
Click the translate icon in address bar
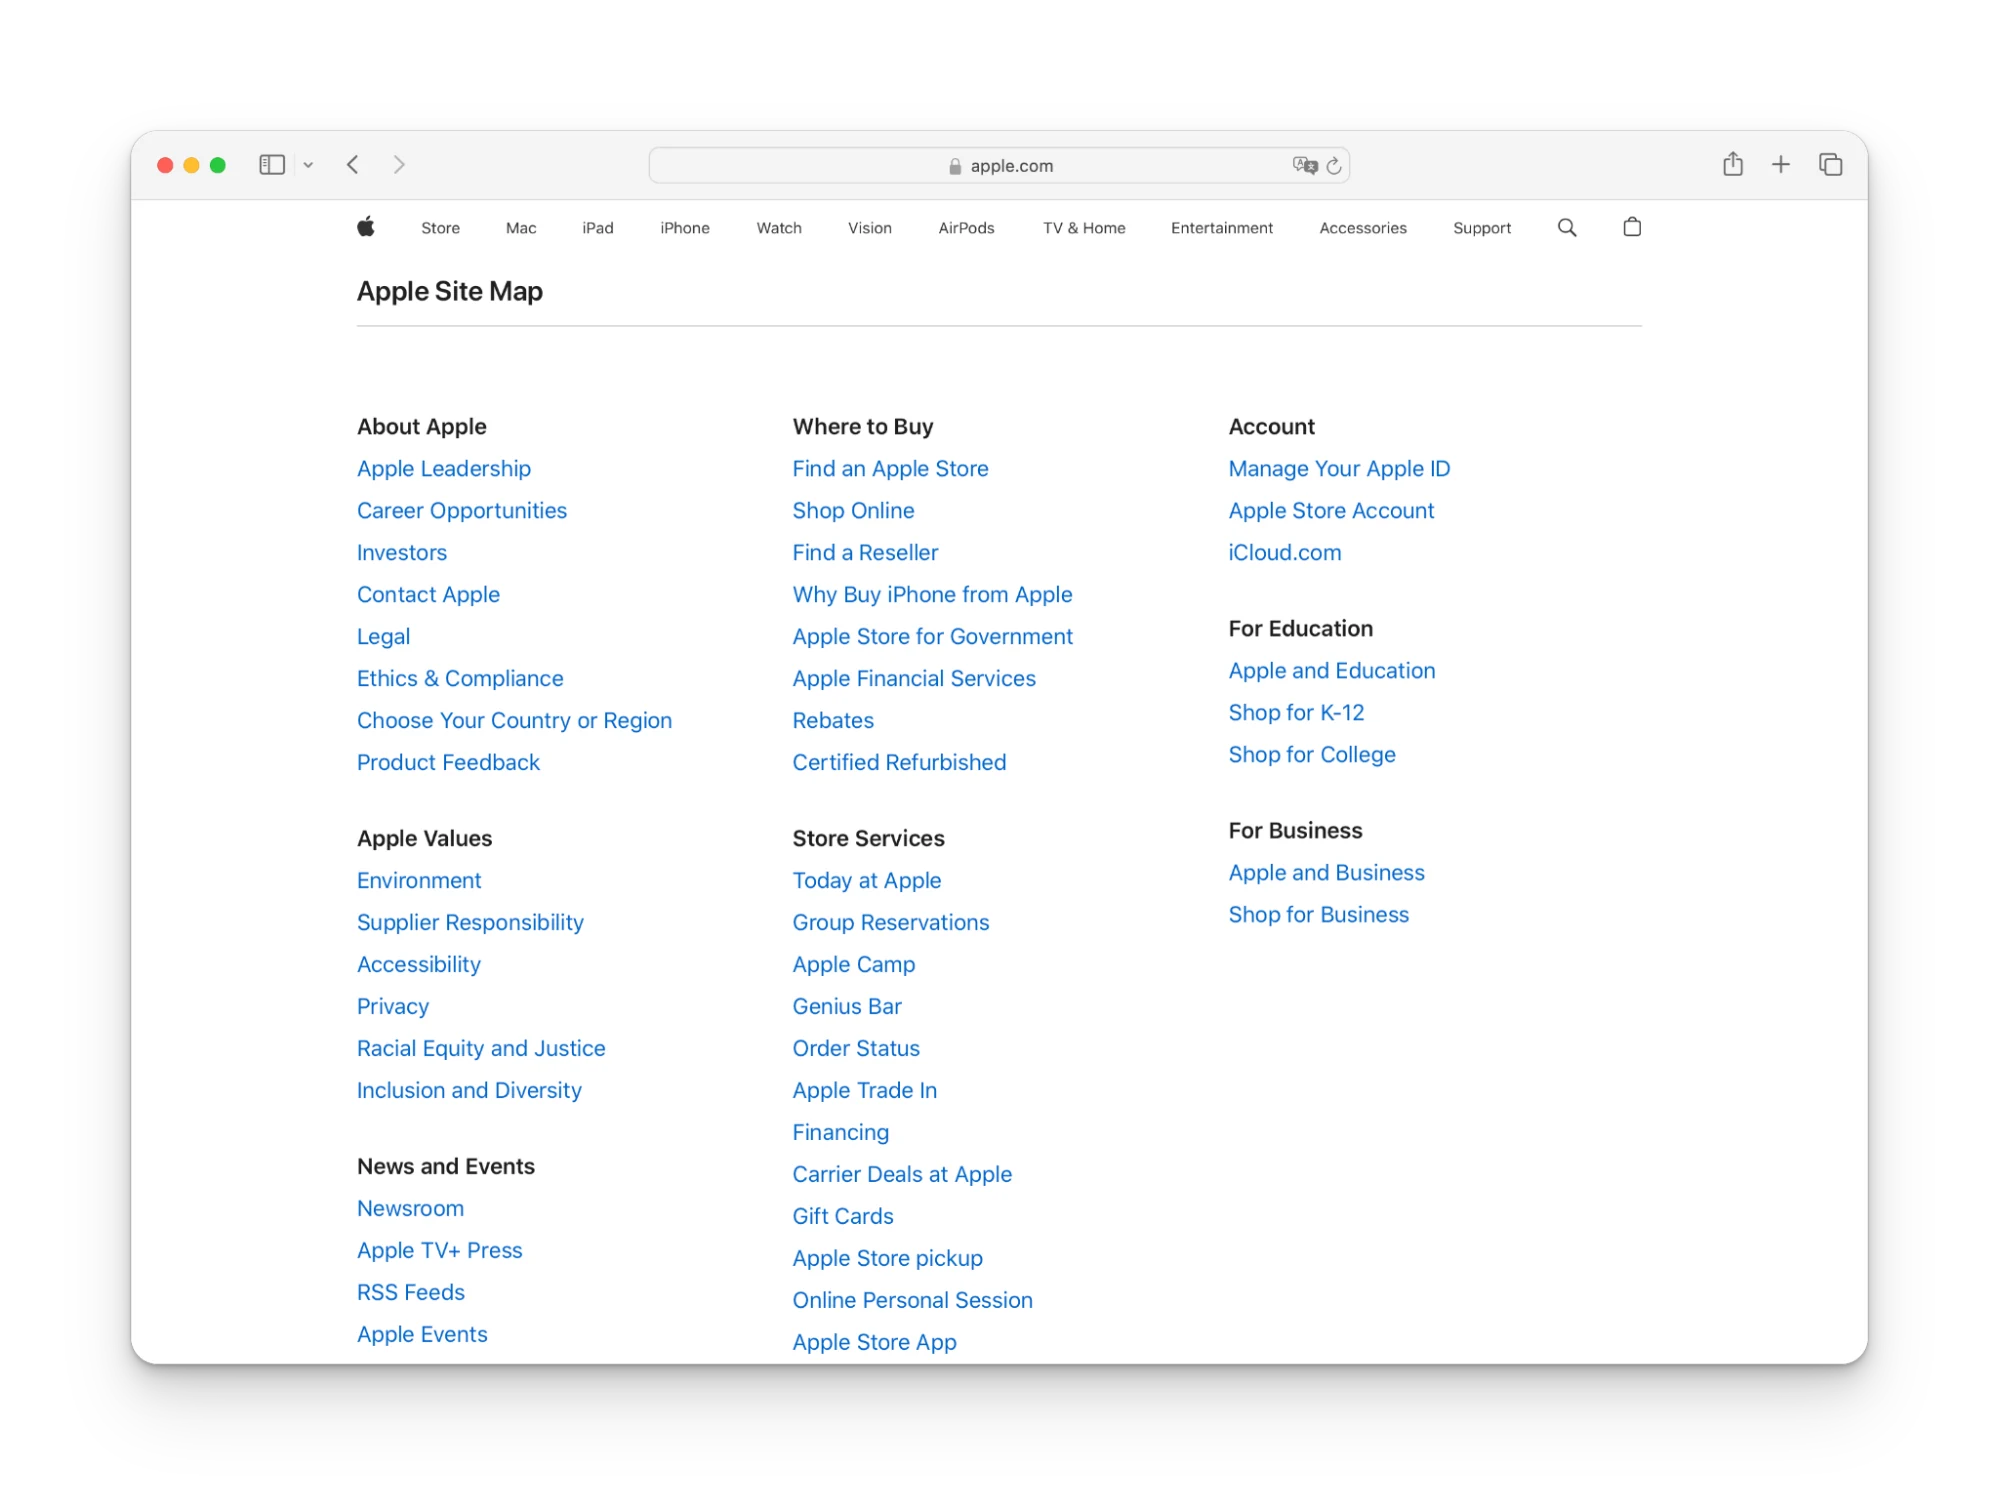coord(1304,165)
